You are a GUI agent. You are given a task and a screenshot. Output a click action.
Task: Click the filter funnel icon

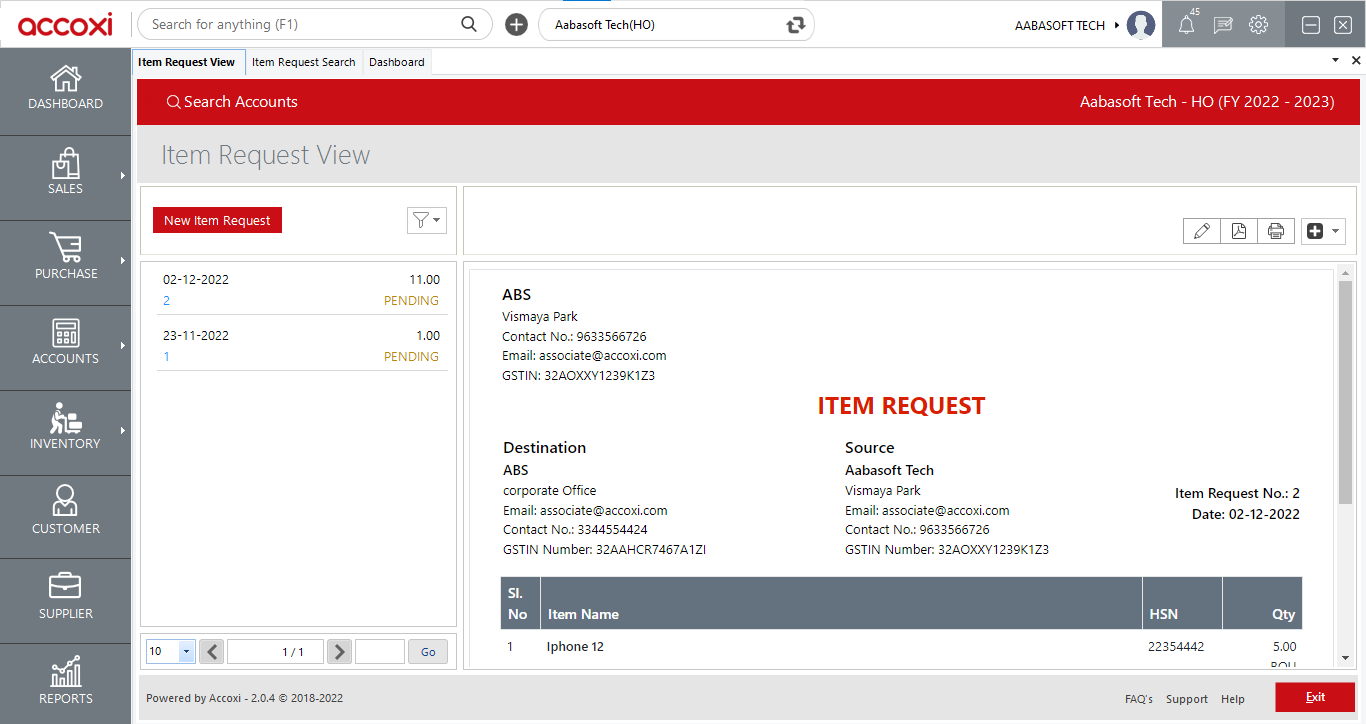pyautogui.click(x=421, y=220)
